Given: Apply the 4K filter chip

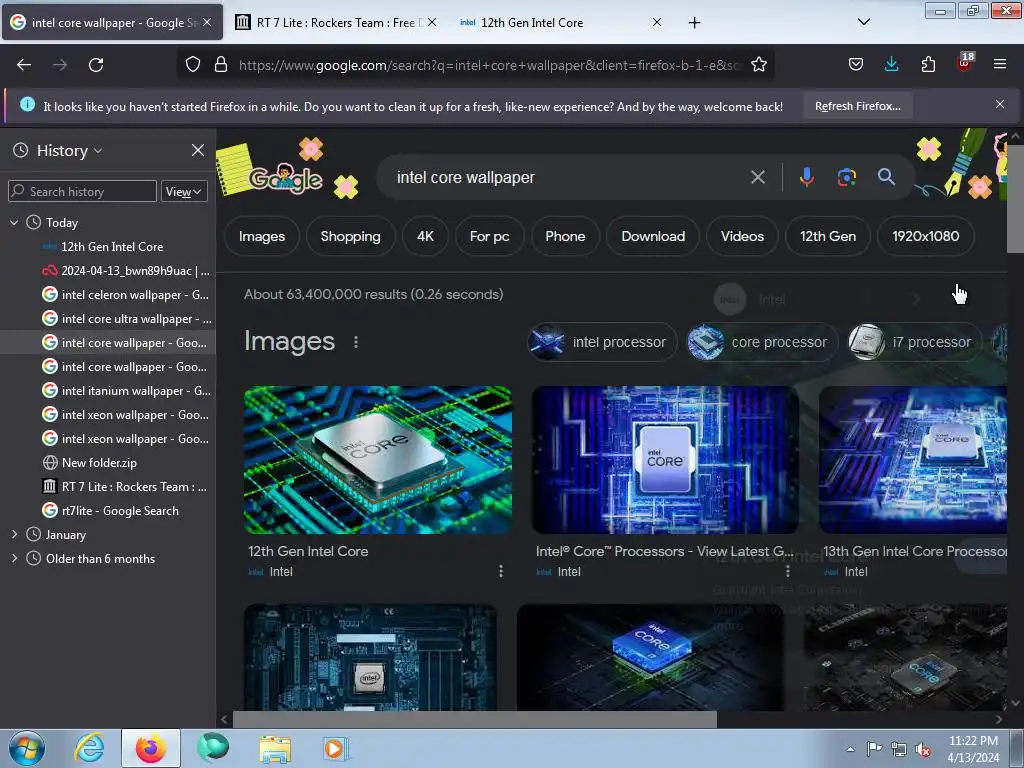Looking at the screenshot, I should (425, 236).
